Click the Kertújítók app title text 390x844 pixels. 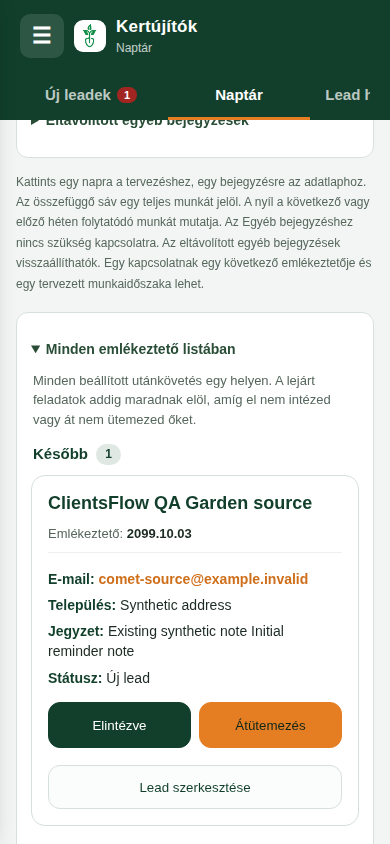[157, 26]
